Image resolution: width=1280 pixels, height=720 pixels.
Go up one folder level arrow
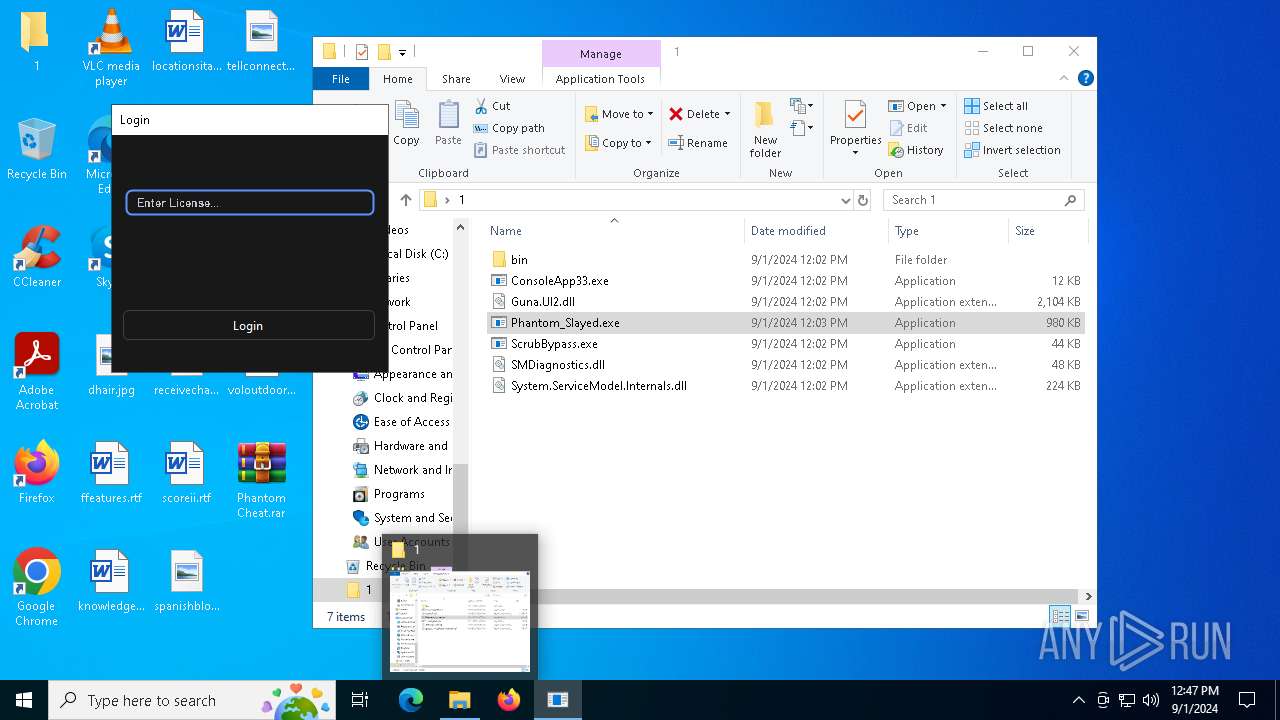(x=405, y=200)
